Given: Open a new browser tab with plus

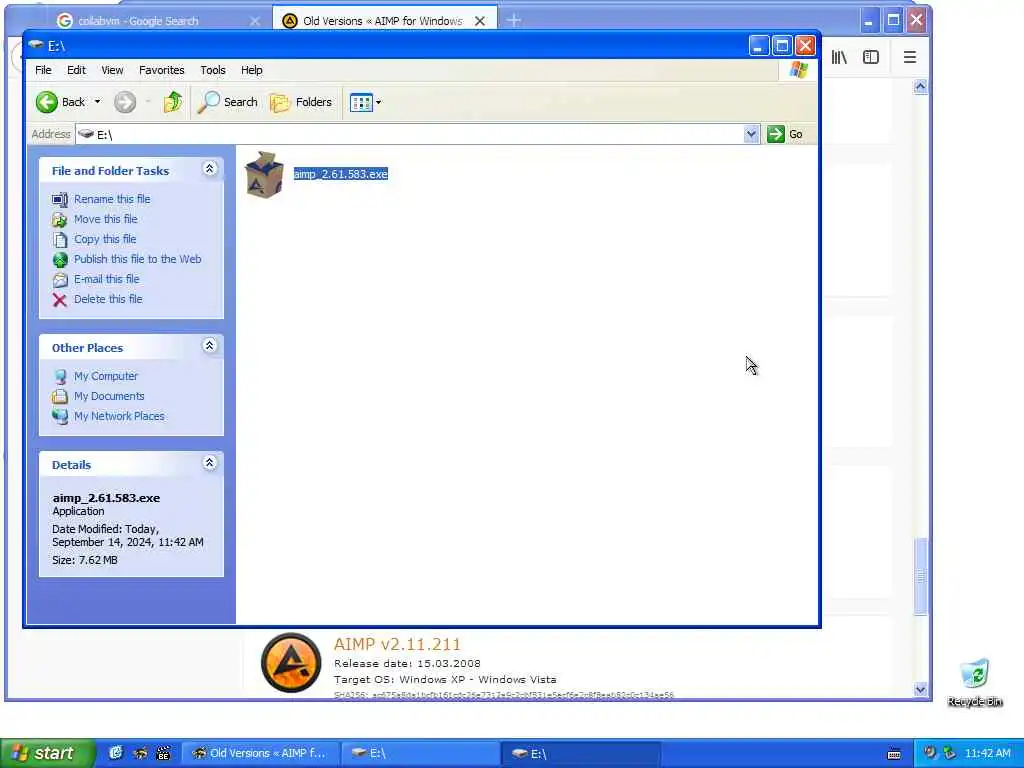Looking at the screenshot, I should [514, 21].
